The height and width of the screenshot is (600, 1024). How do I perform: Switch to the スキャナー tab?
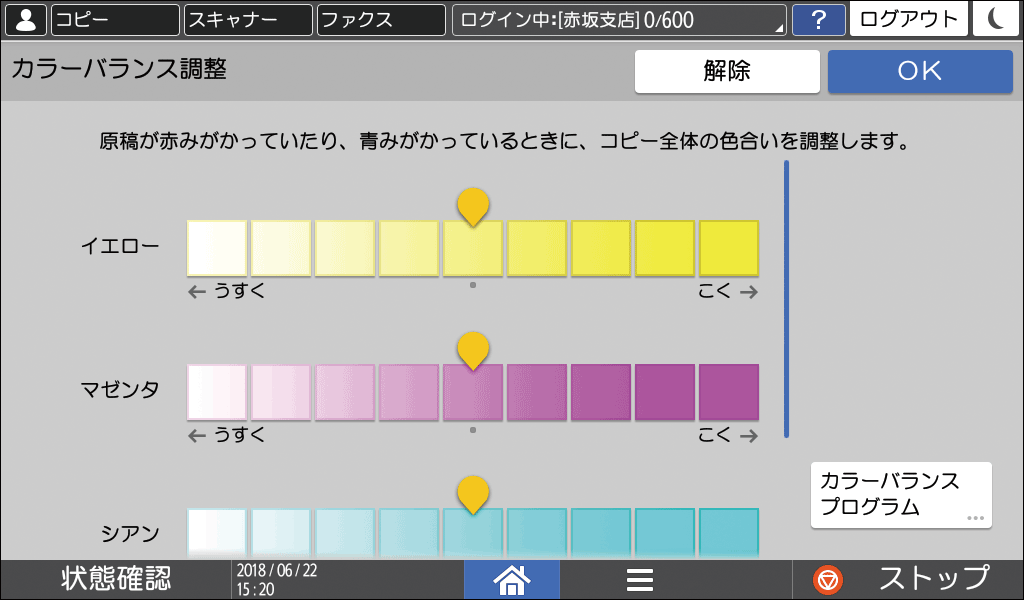point(246,18)
